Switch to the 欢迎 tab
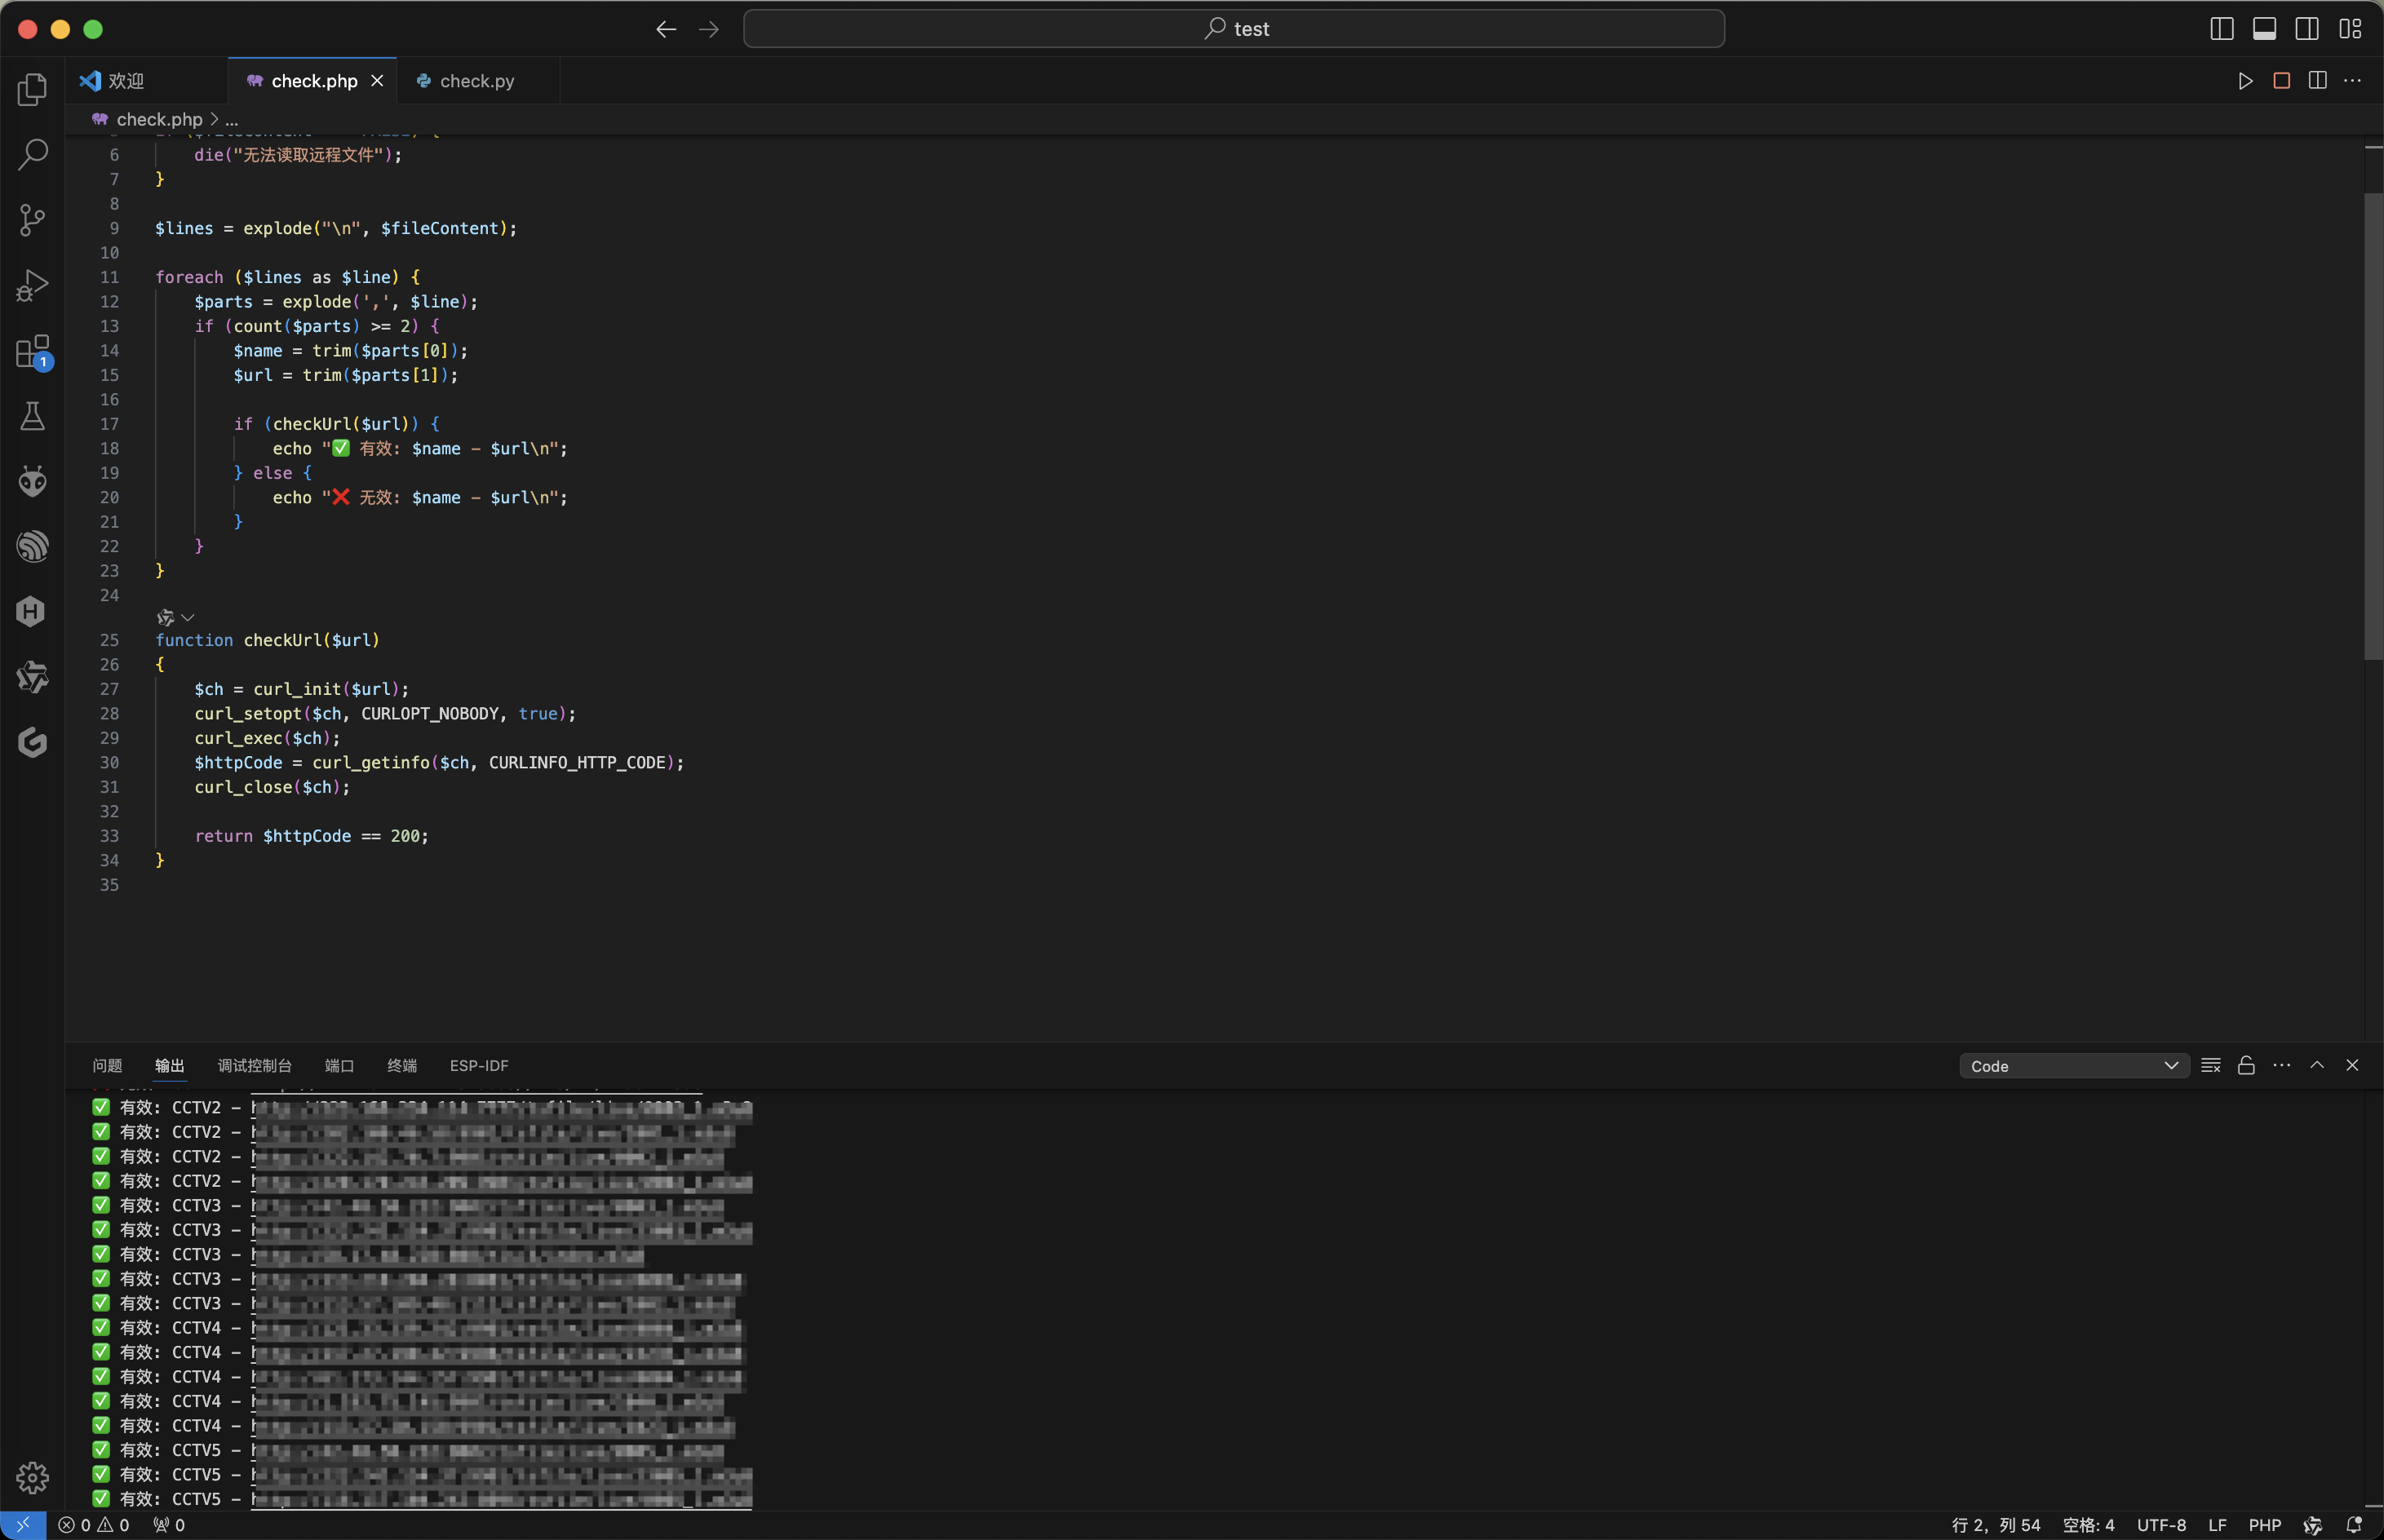Image resolution: width=2384 pixels, height=1540 pixels. (148, 81)
